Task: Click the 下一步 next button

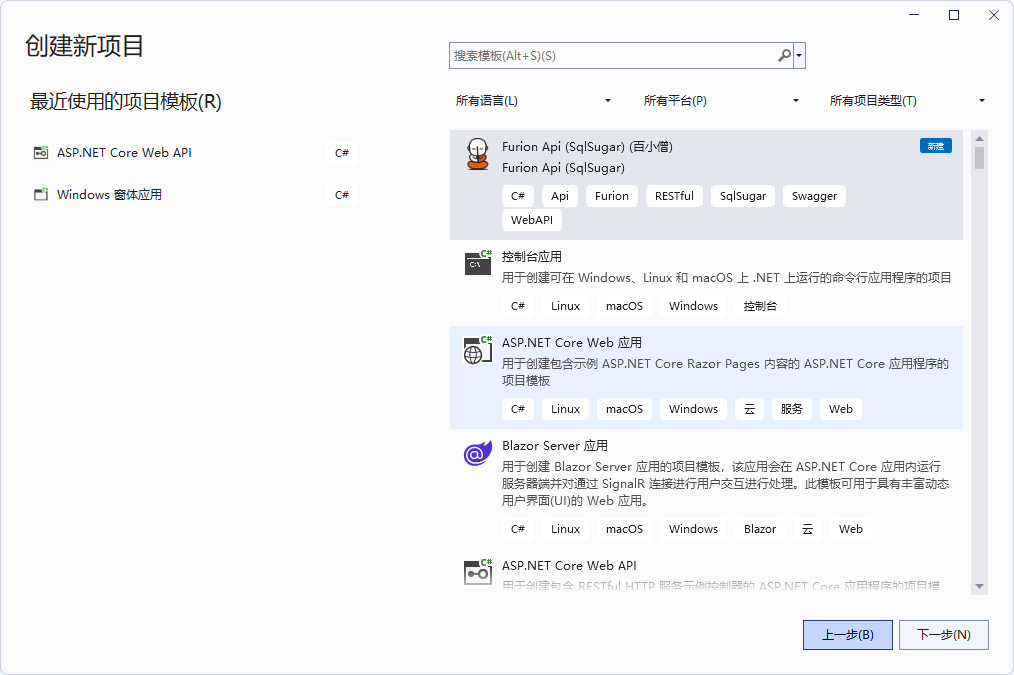Action: (943, 635)
